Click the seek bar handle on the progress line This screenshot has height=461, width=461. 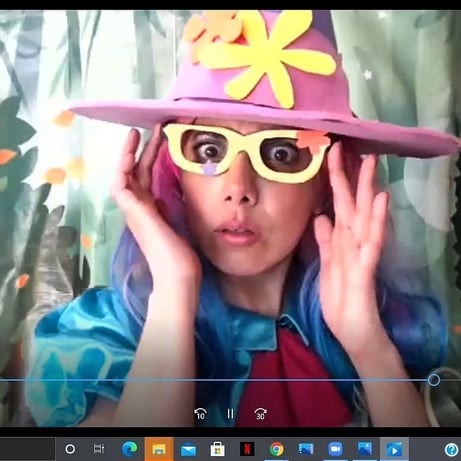pyautogui.click(x=434, y=380)
